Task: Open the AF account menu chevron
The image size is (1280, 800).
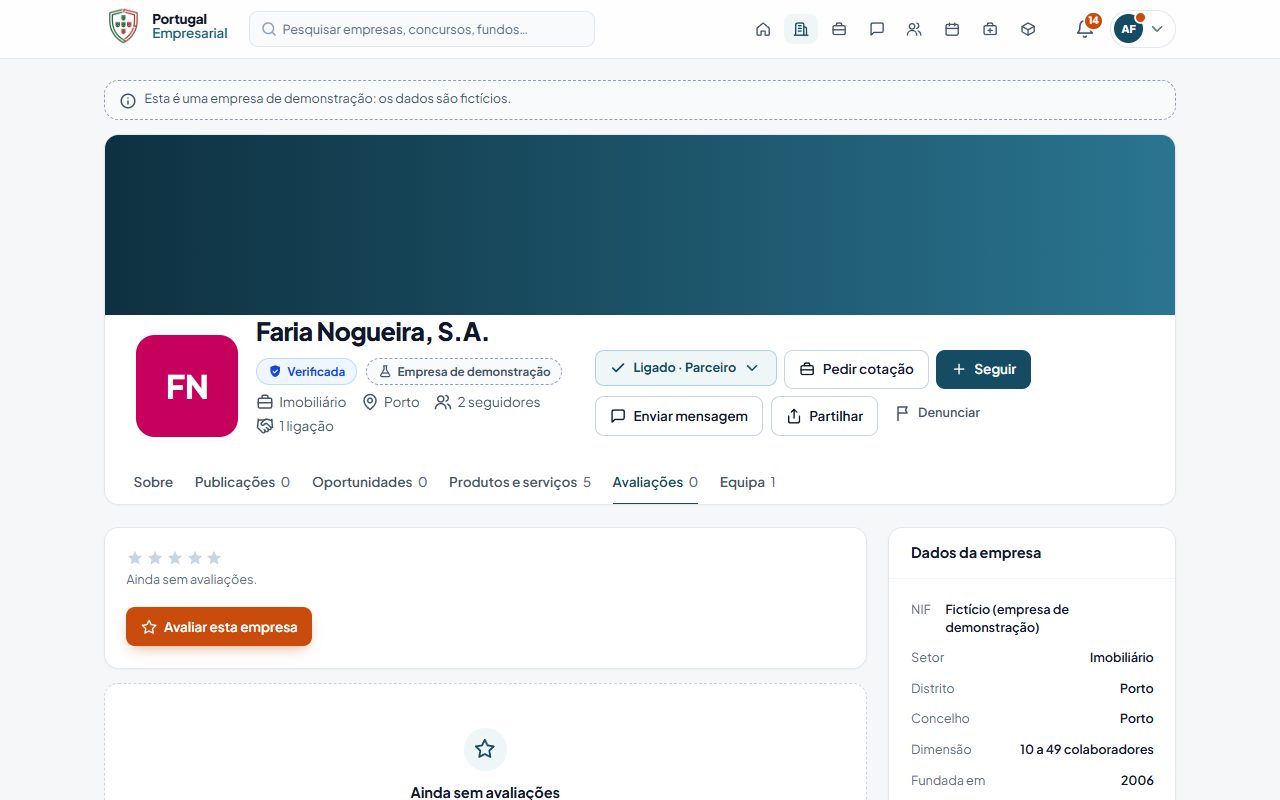Action: [x=1157, y=29]
